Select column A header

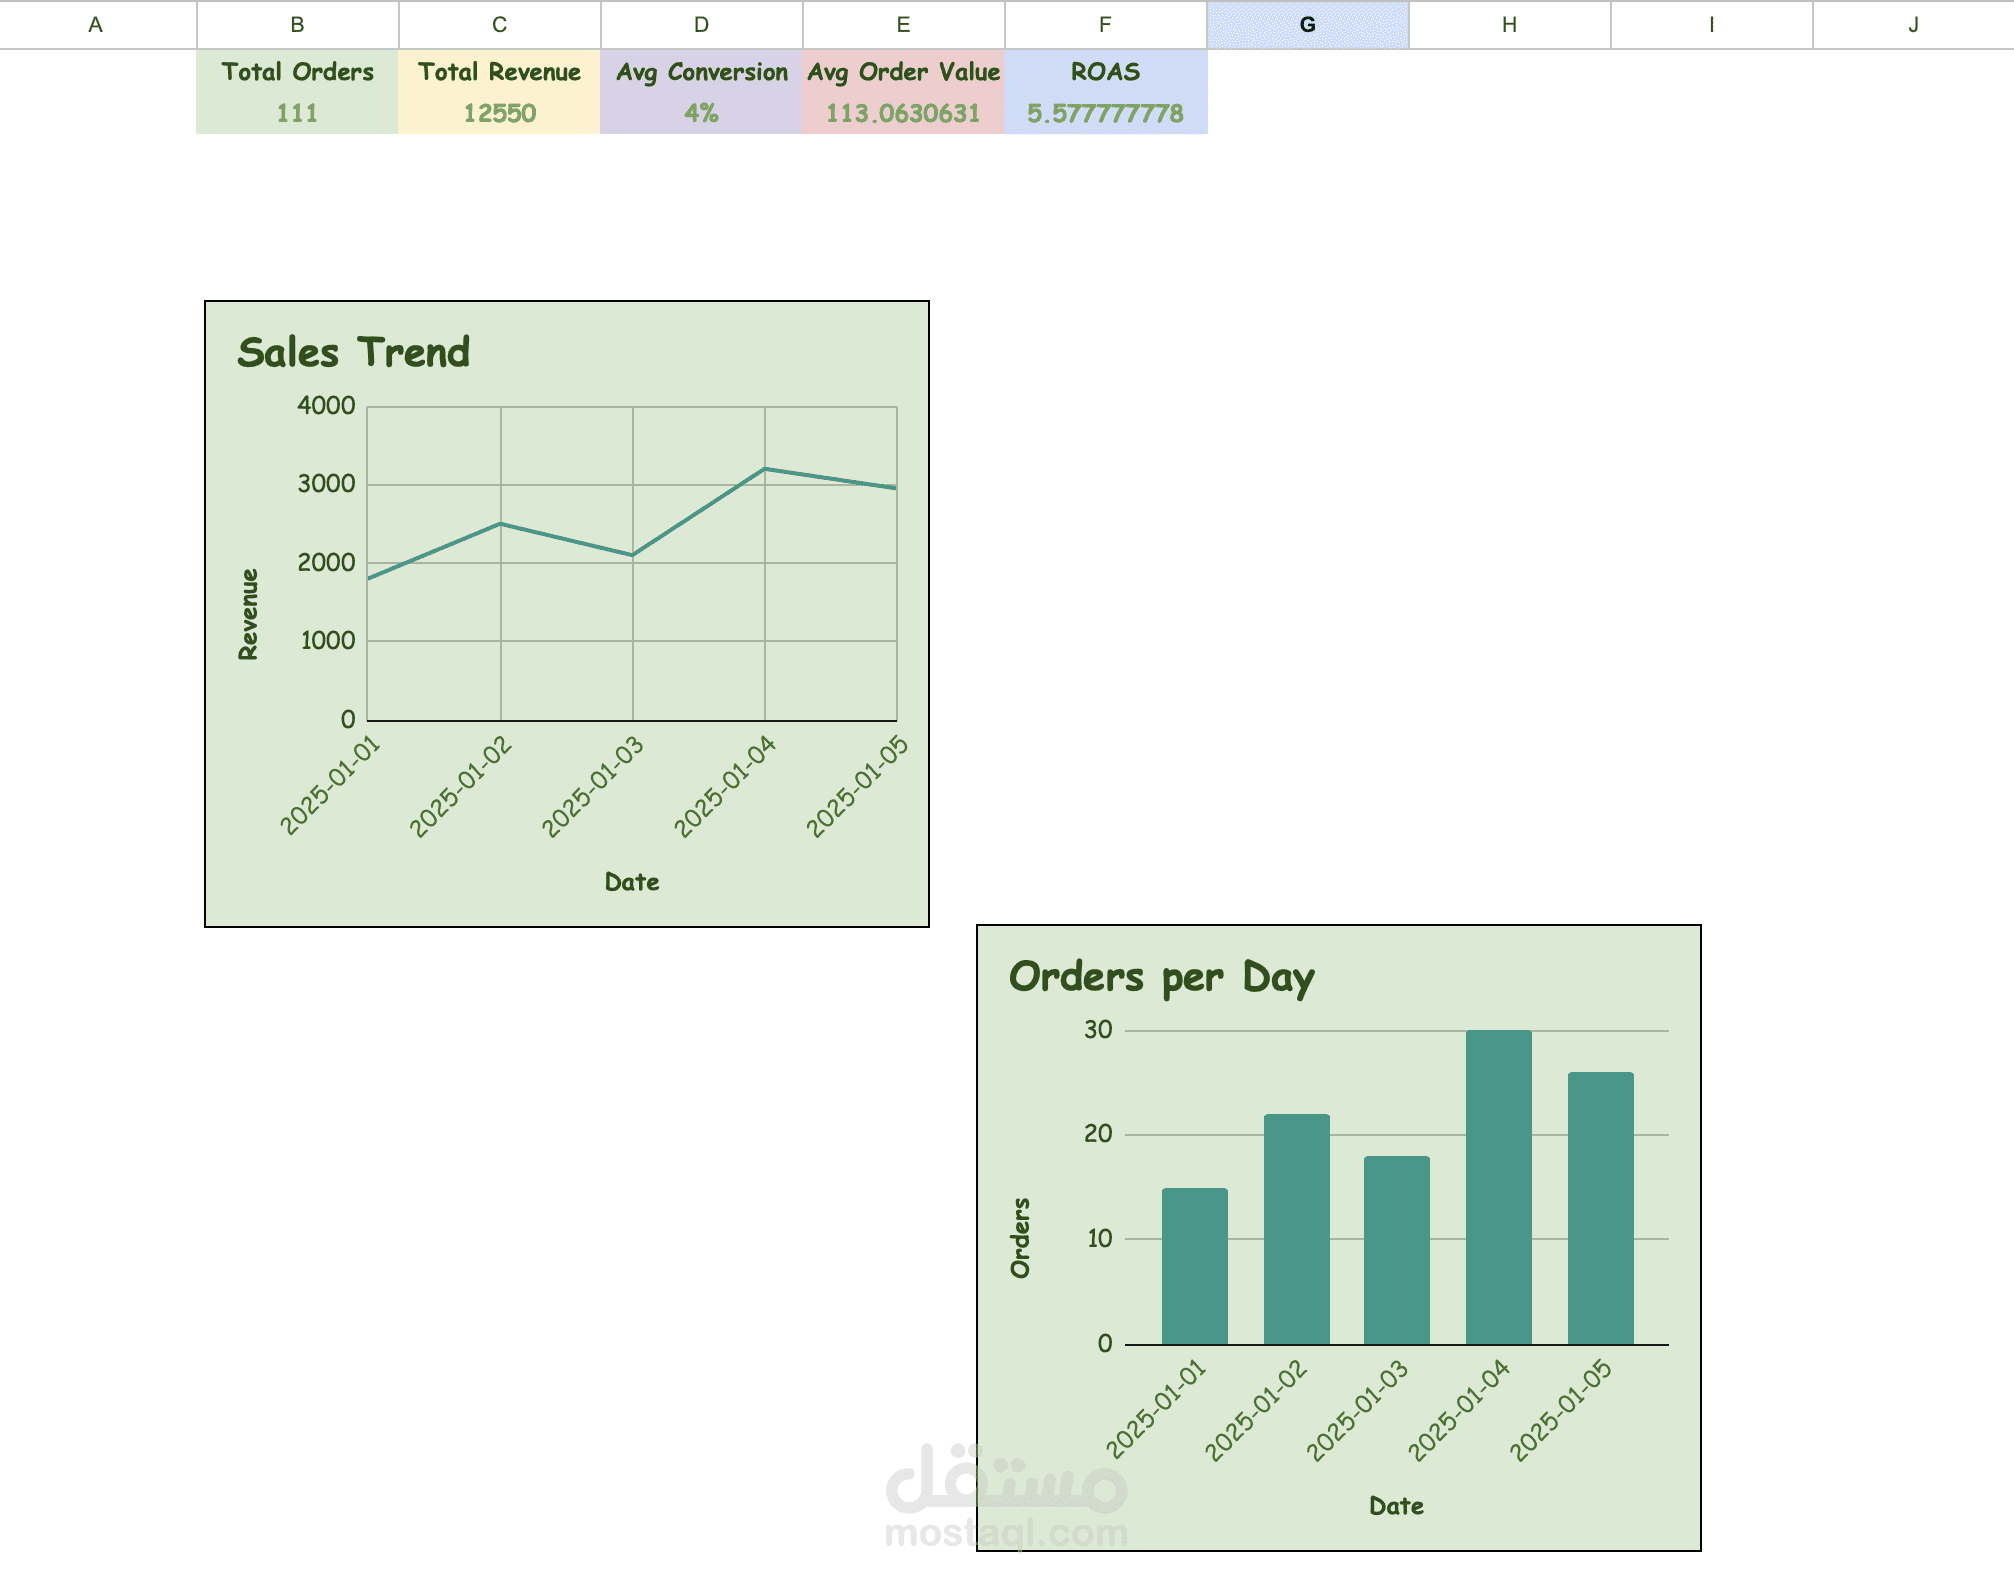(96, 24)
